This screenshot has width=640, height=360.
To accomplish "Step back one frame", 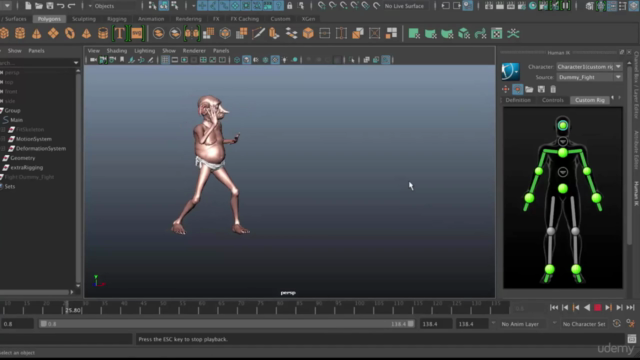I will (x=565, y=308).
